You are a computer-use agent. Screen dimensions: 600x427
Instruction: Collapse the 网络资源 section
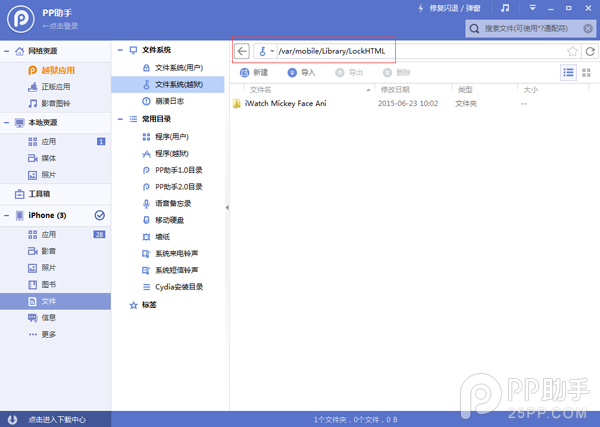pyautogui.click(x=7, y=51)
